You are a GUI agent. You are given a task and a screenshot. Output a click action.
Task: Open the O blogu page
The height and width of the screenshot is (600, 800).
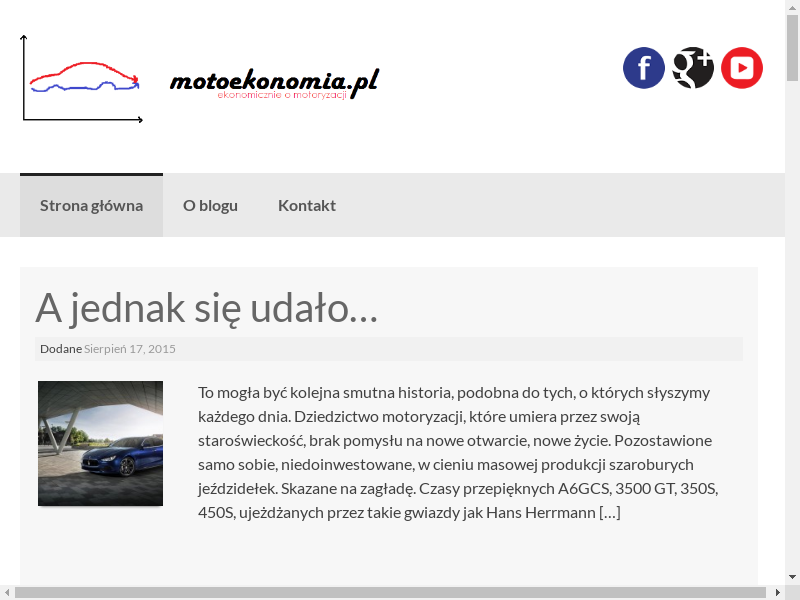(x=210, y=206)
